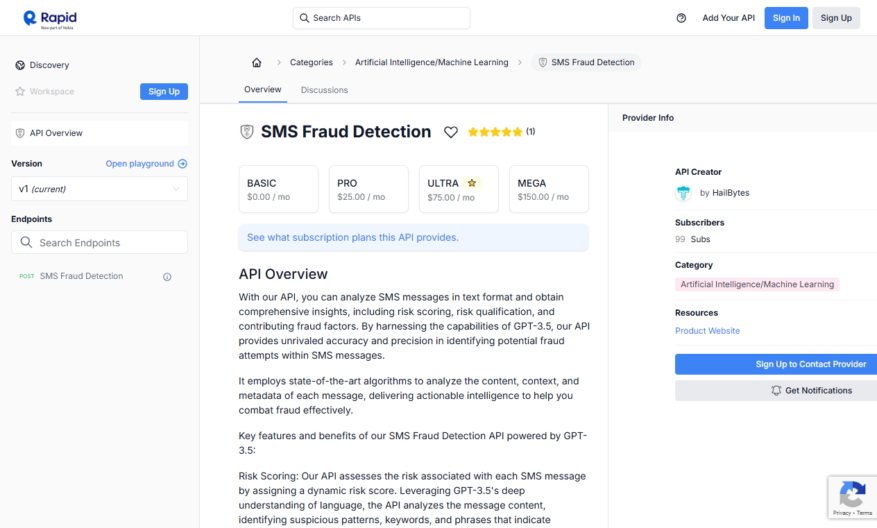
Task: Click Add Your API
Action: tap(729, 18)
